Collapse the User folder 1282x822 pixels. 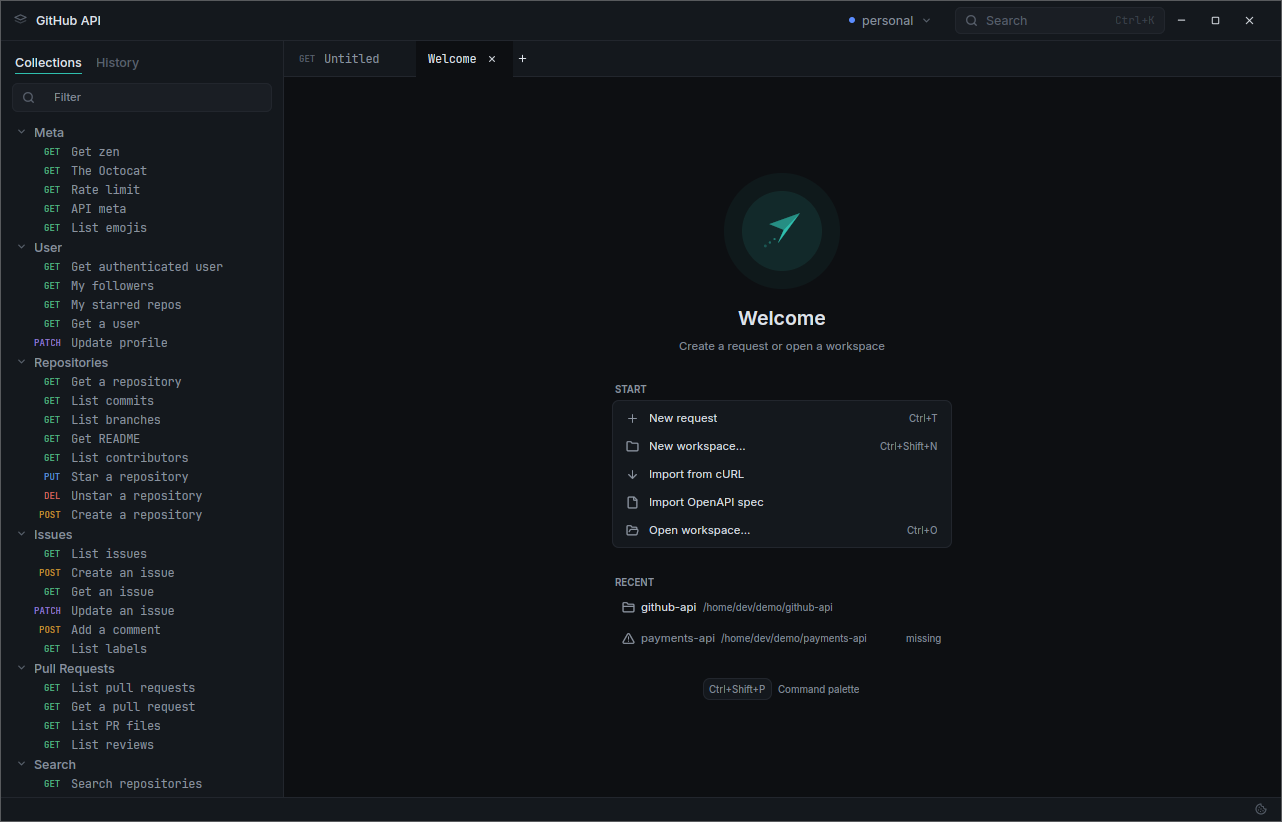click(22, 247)
